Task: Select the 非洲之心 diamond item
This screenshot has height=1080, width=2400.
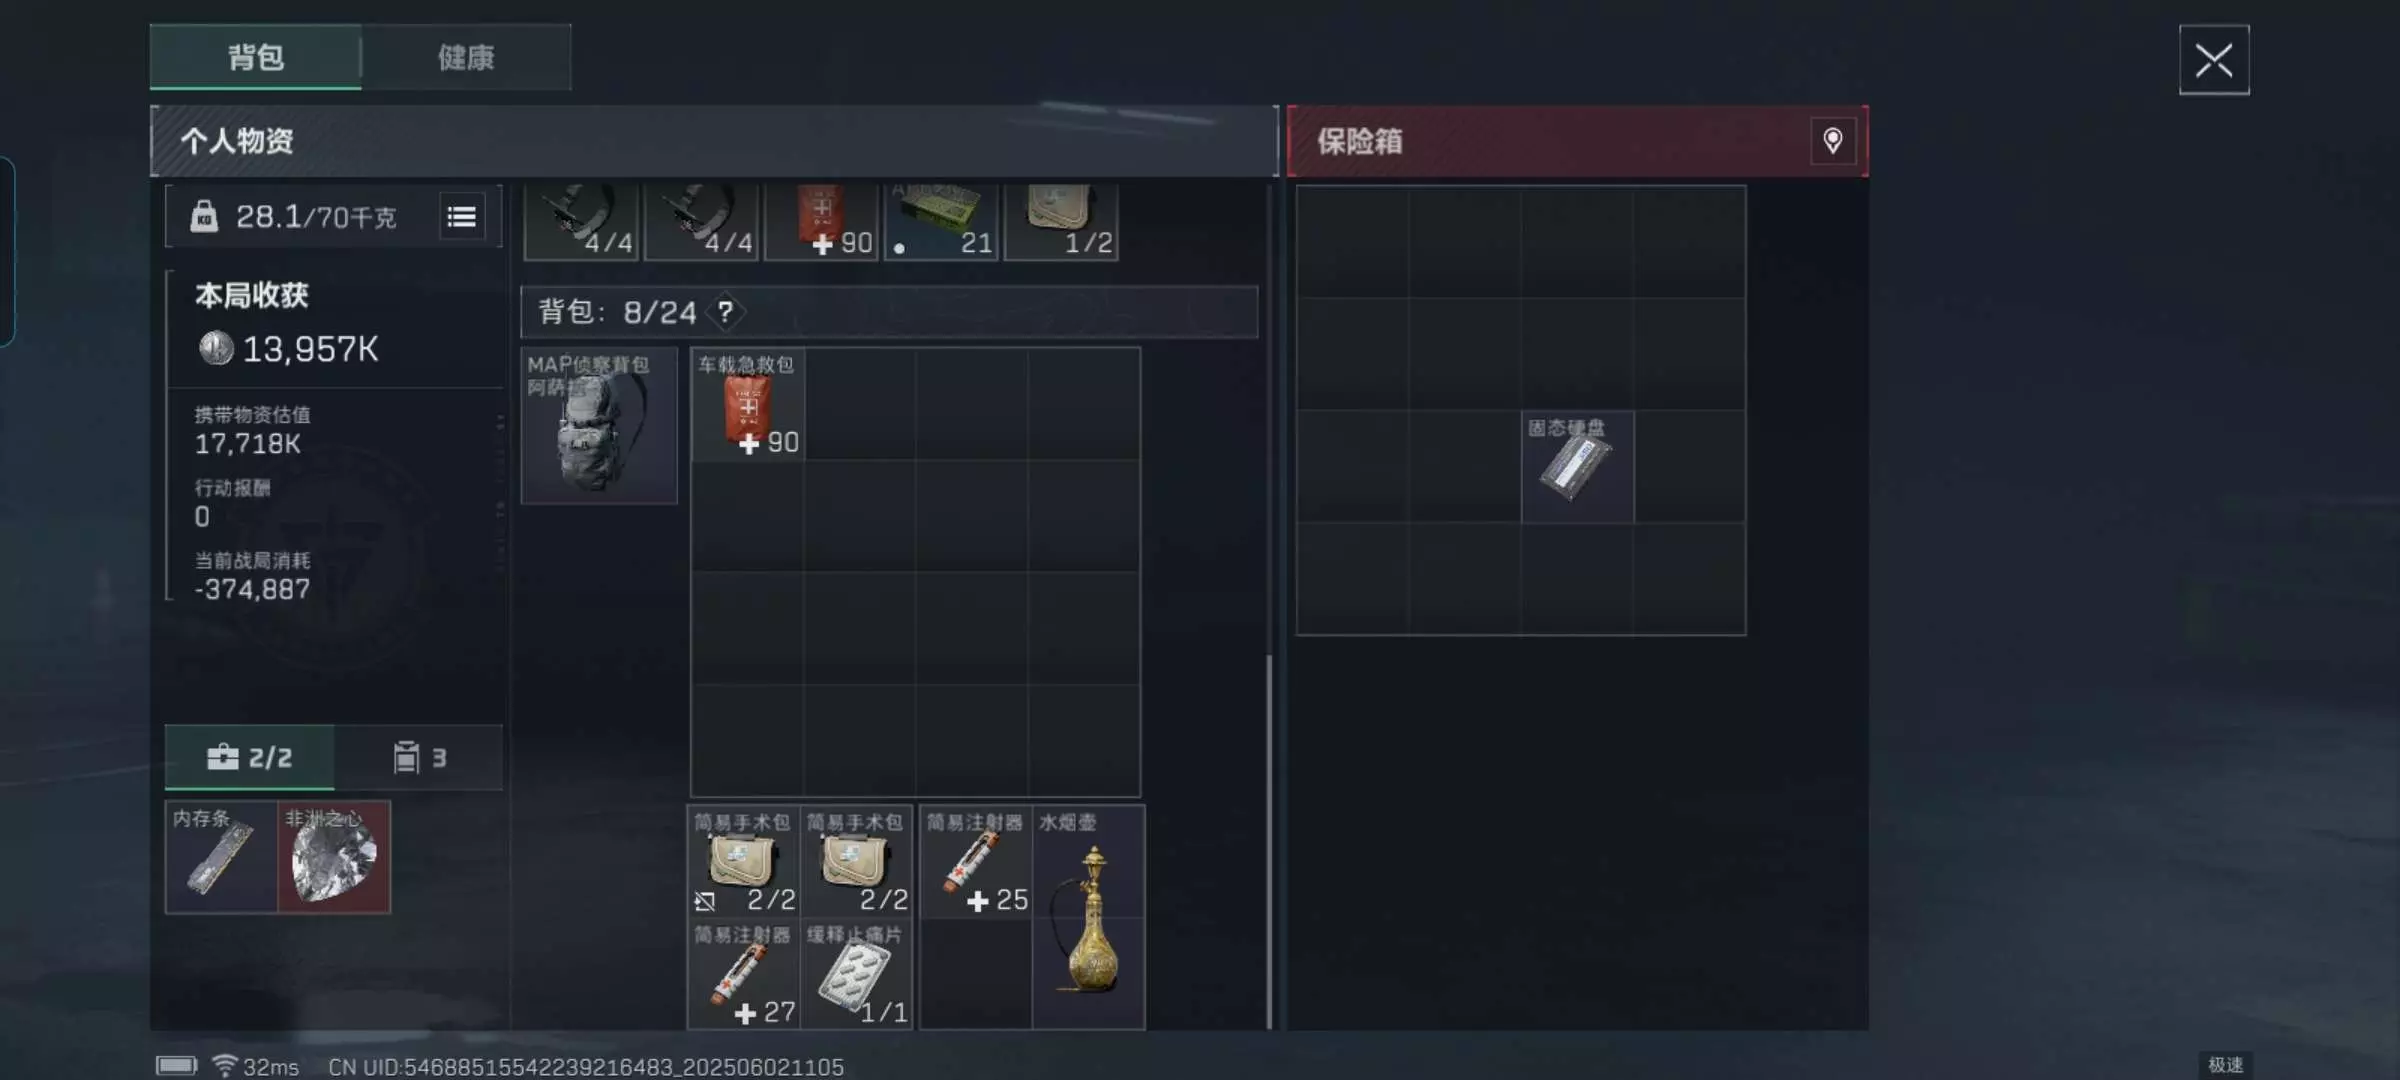Action: tap(334, 857)
